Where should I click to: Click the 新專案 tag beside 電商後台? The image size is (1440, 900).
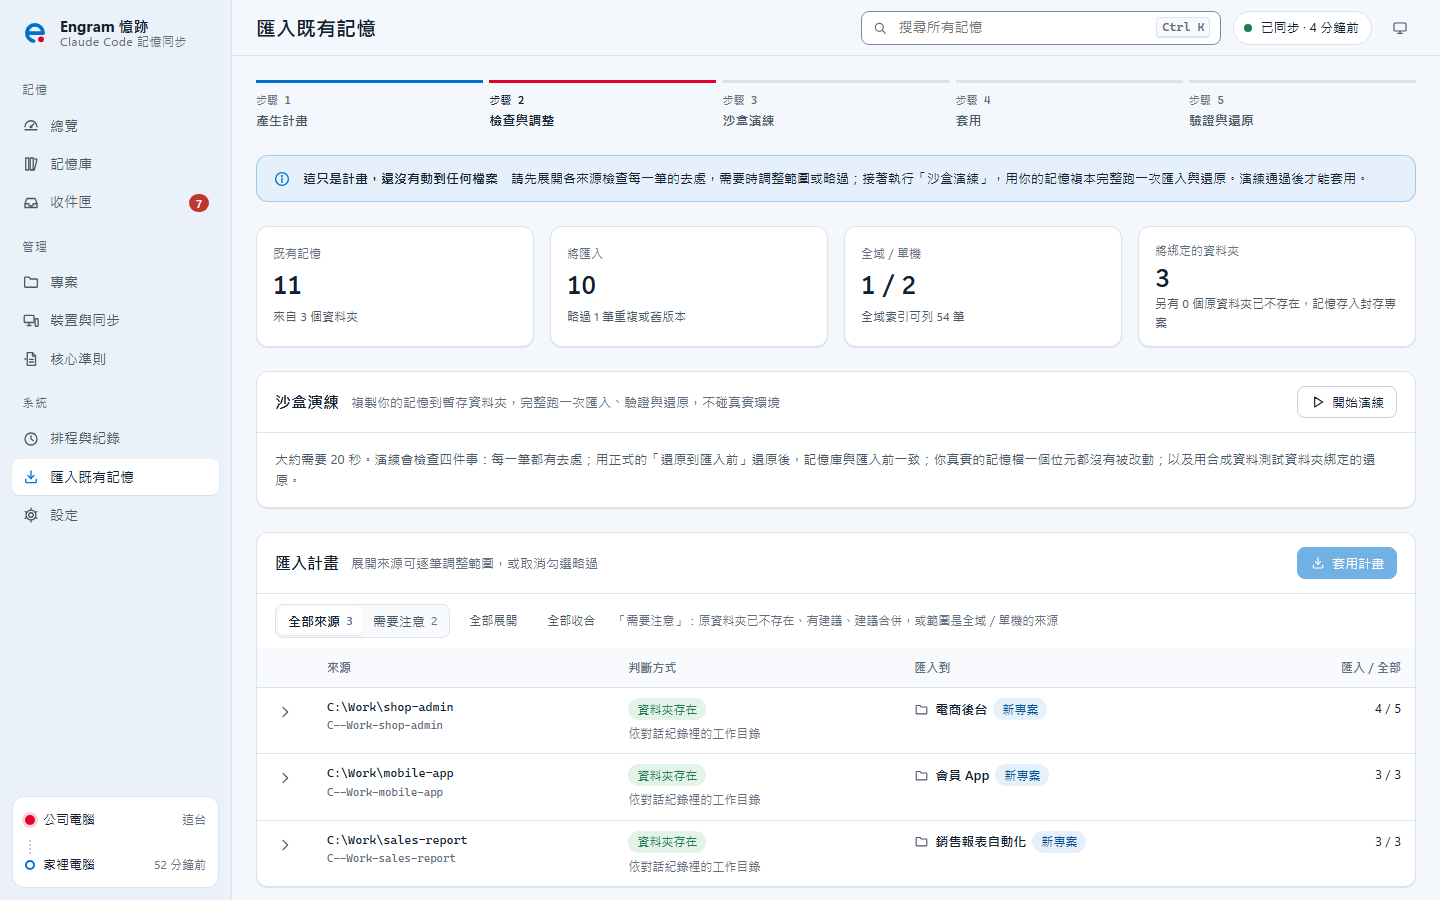pyautogui.click(x=1020, y=710)
